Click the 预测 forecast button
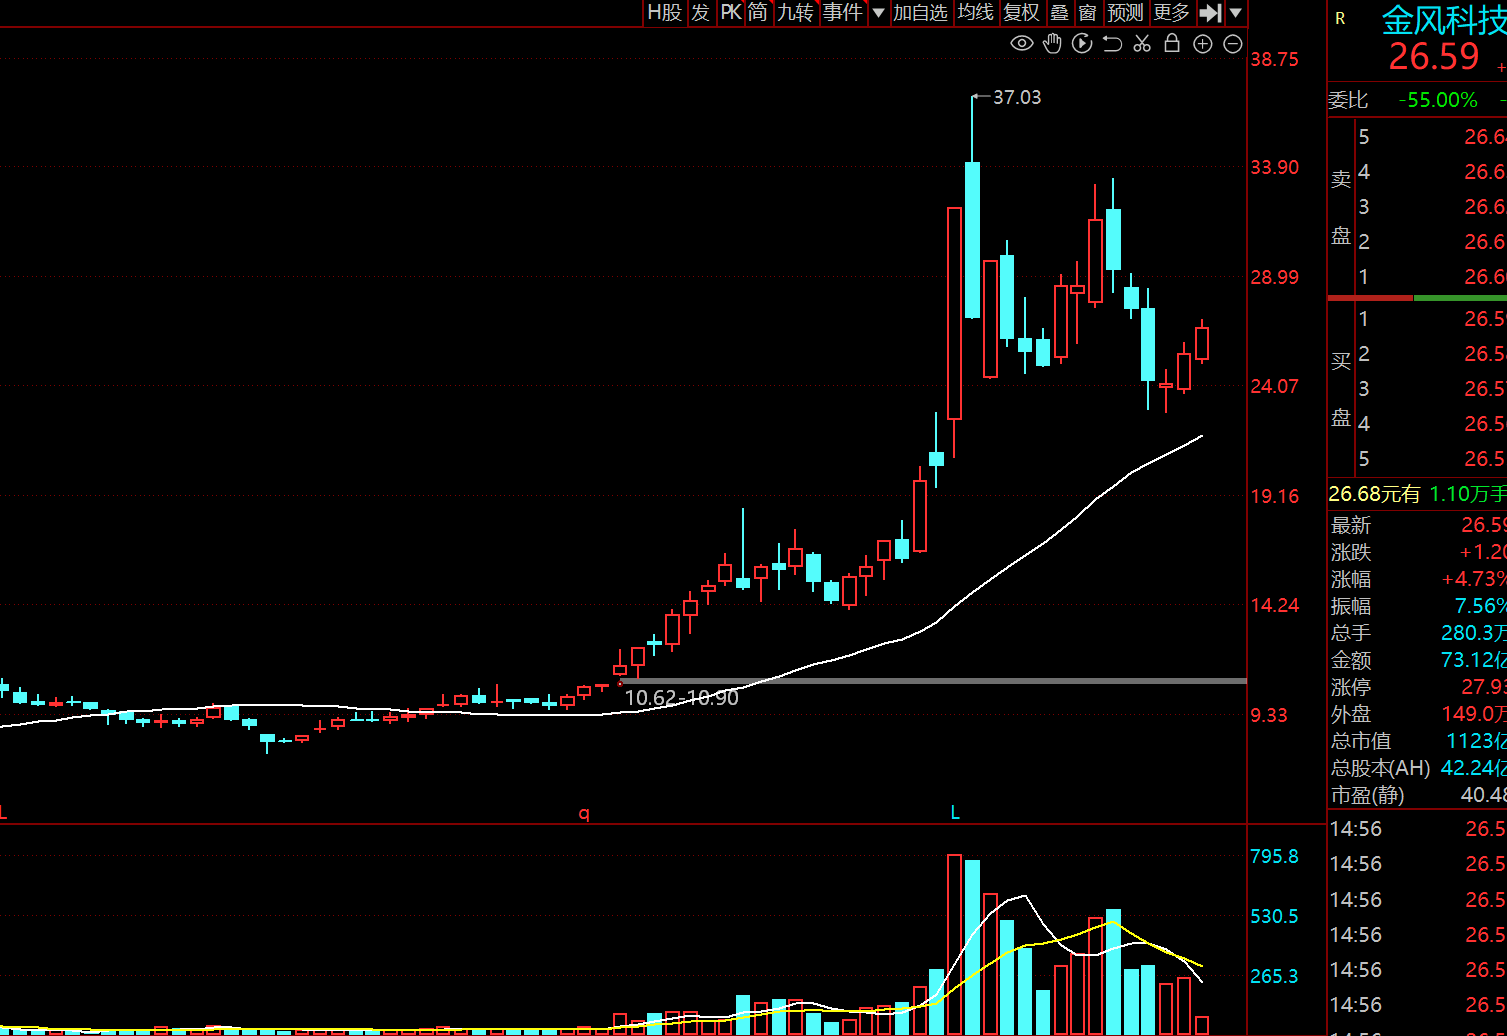Image resolution: width=1507 pixels, height=1036 pixels. coord(1125,13)
